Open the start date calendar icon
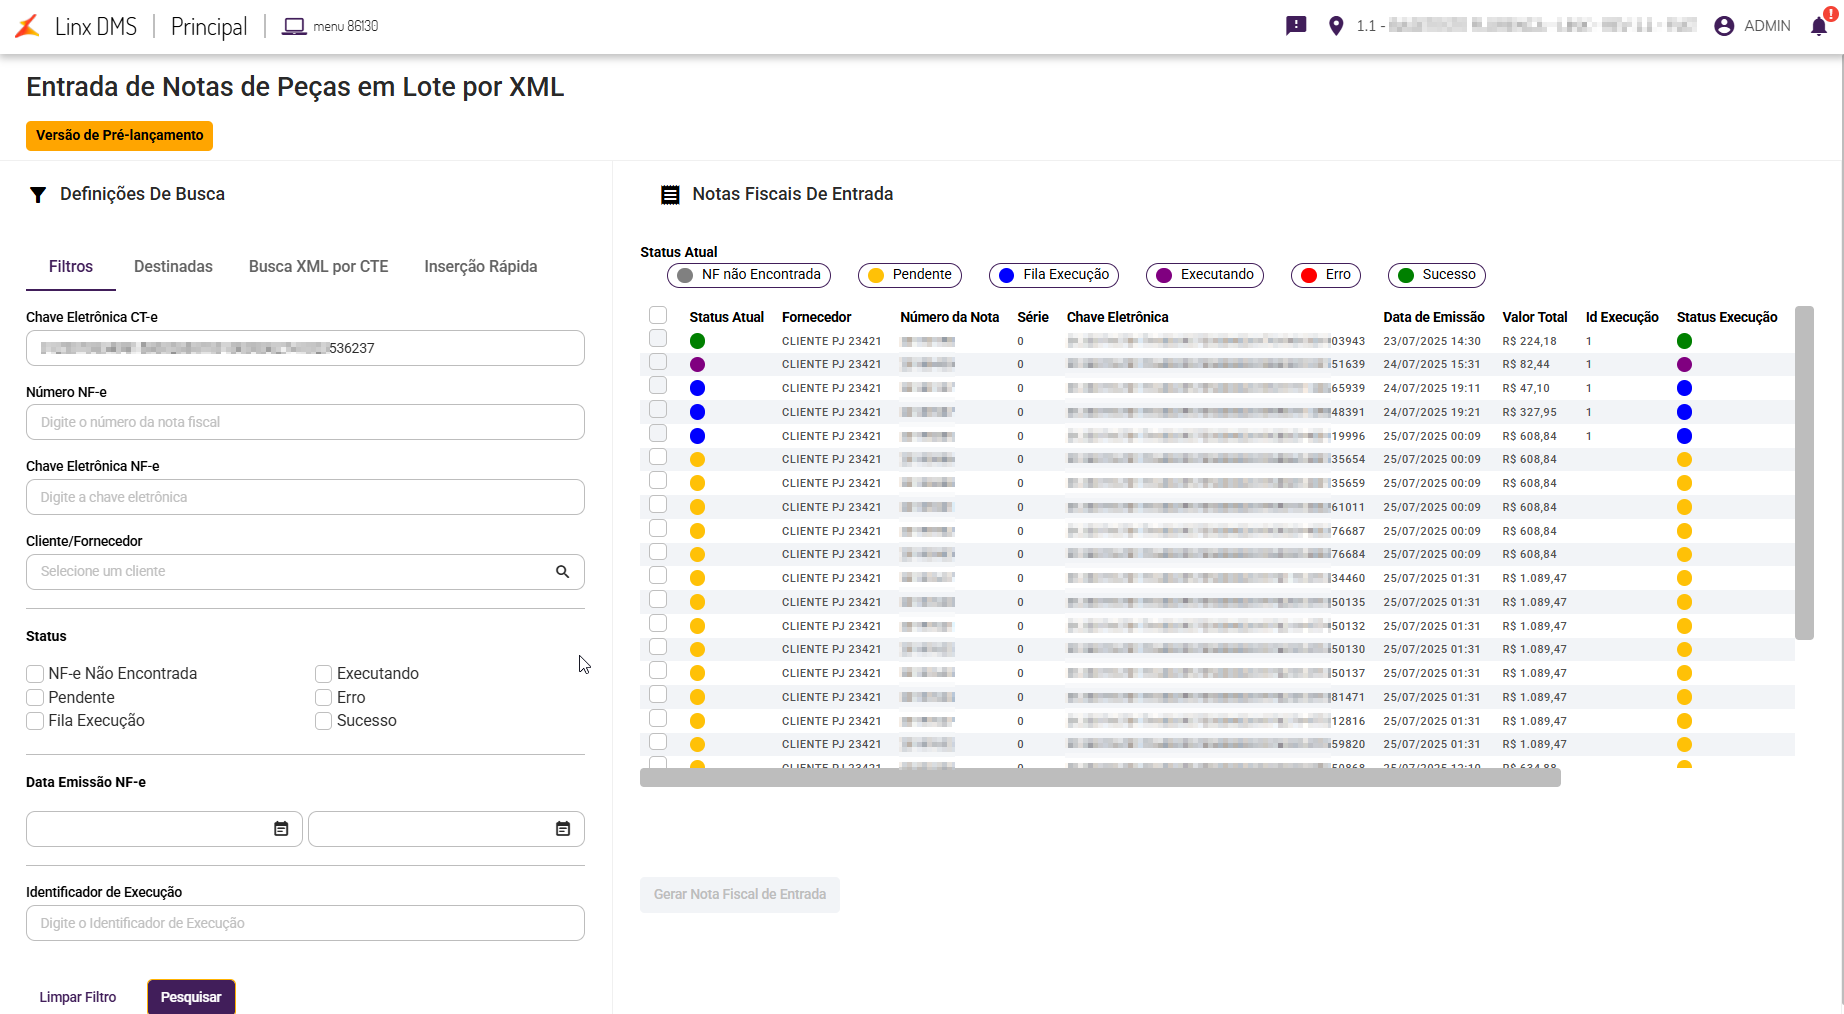Screen dimensions: 1844x1014 (x=281, y=829)
